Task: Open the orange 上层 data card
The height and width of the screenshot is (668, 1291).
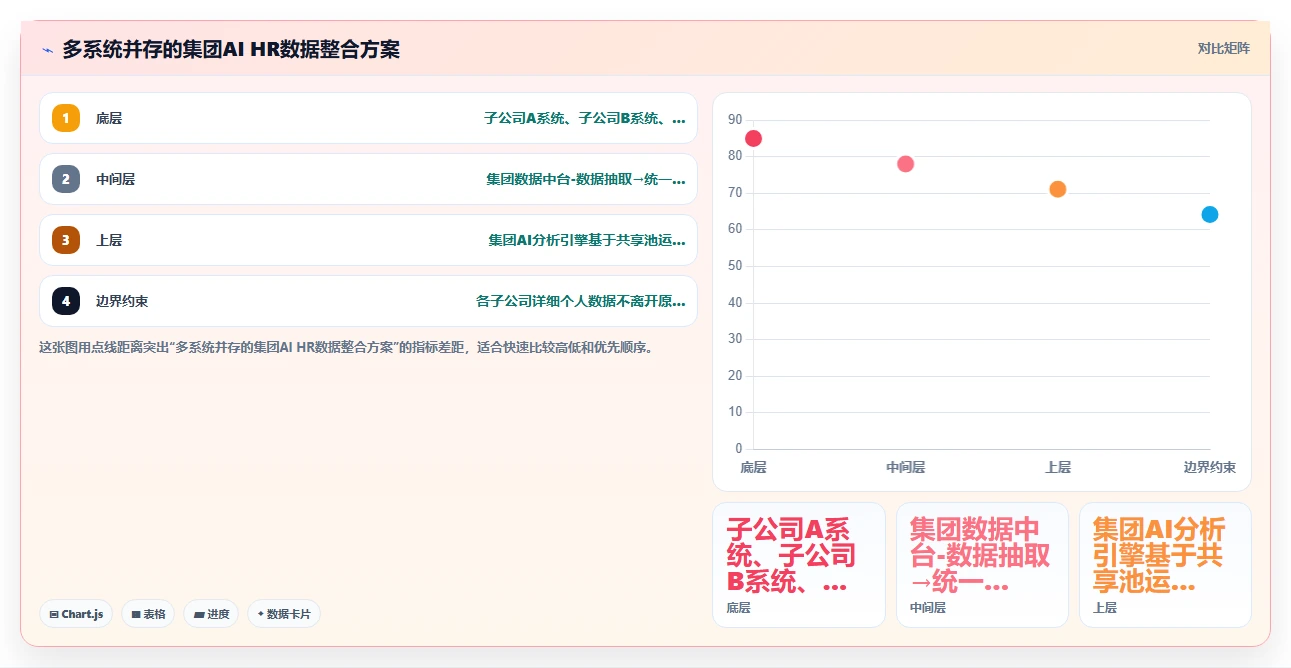Action: pos(1165,565)
